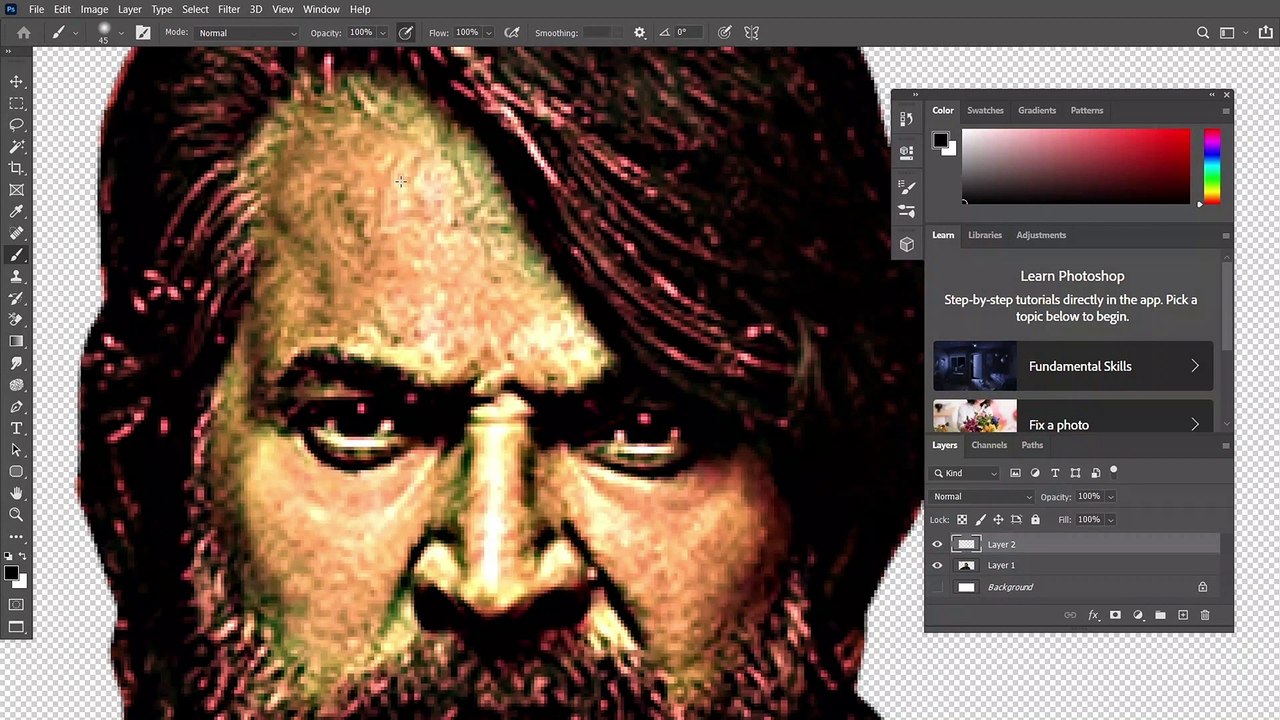This screenshot has height=720, width=1280.
Task: Add a layer mask
Action: click(1115, 615)
